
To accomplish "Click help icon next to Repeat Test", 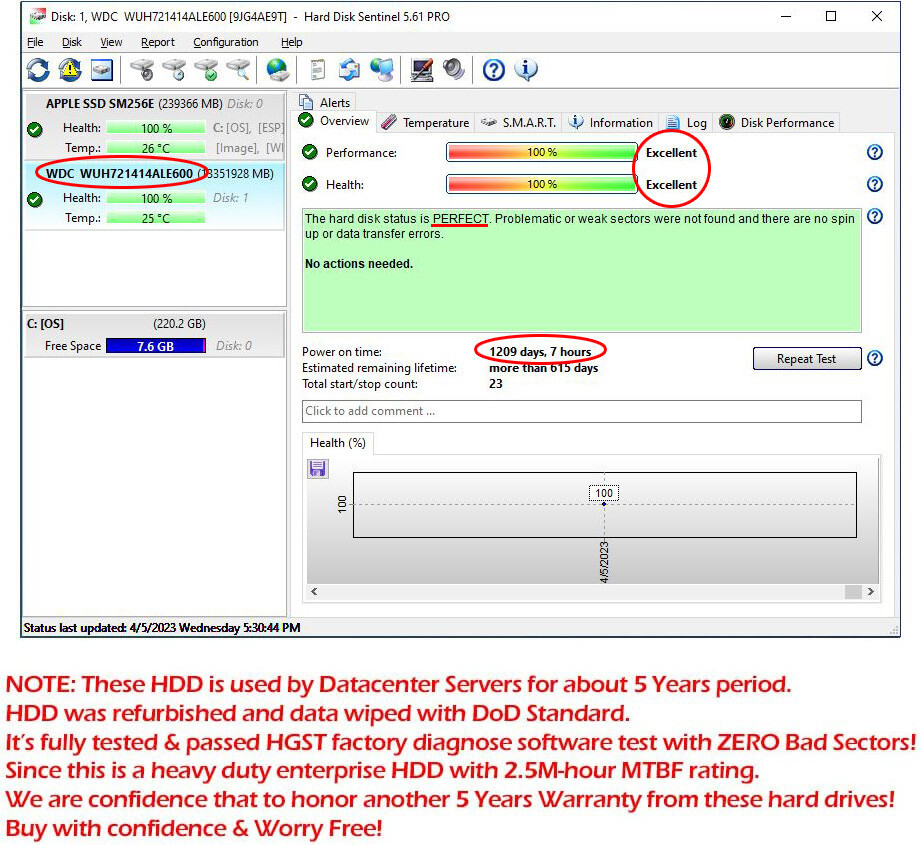I will pyautogui.click(x=874, y=358).
